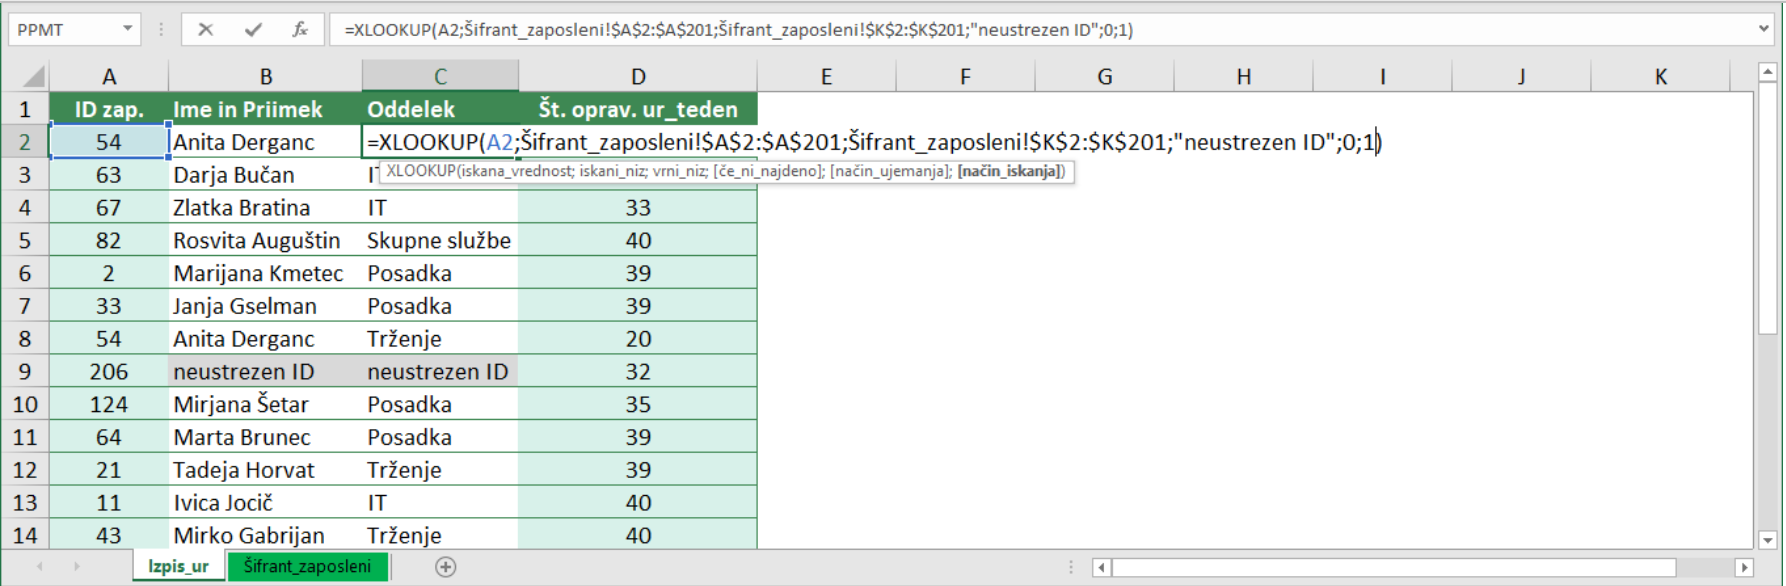The height and width of the screenshot is (586, 1786).
Task: Click the 'Skupne službe' cell
Action: (x=440, y=240)
